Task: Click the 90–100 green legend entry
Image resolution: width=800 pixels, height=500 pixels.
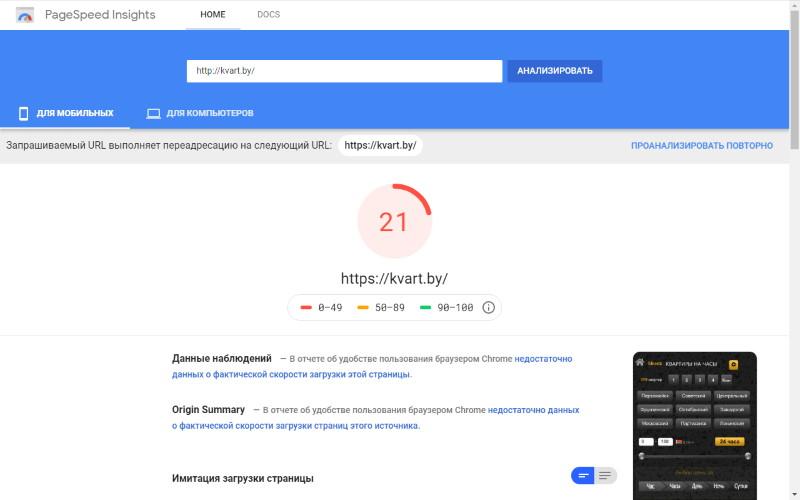Action: [446, 308]
